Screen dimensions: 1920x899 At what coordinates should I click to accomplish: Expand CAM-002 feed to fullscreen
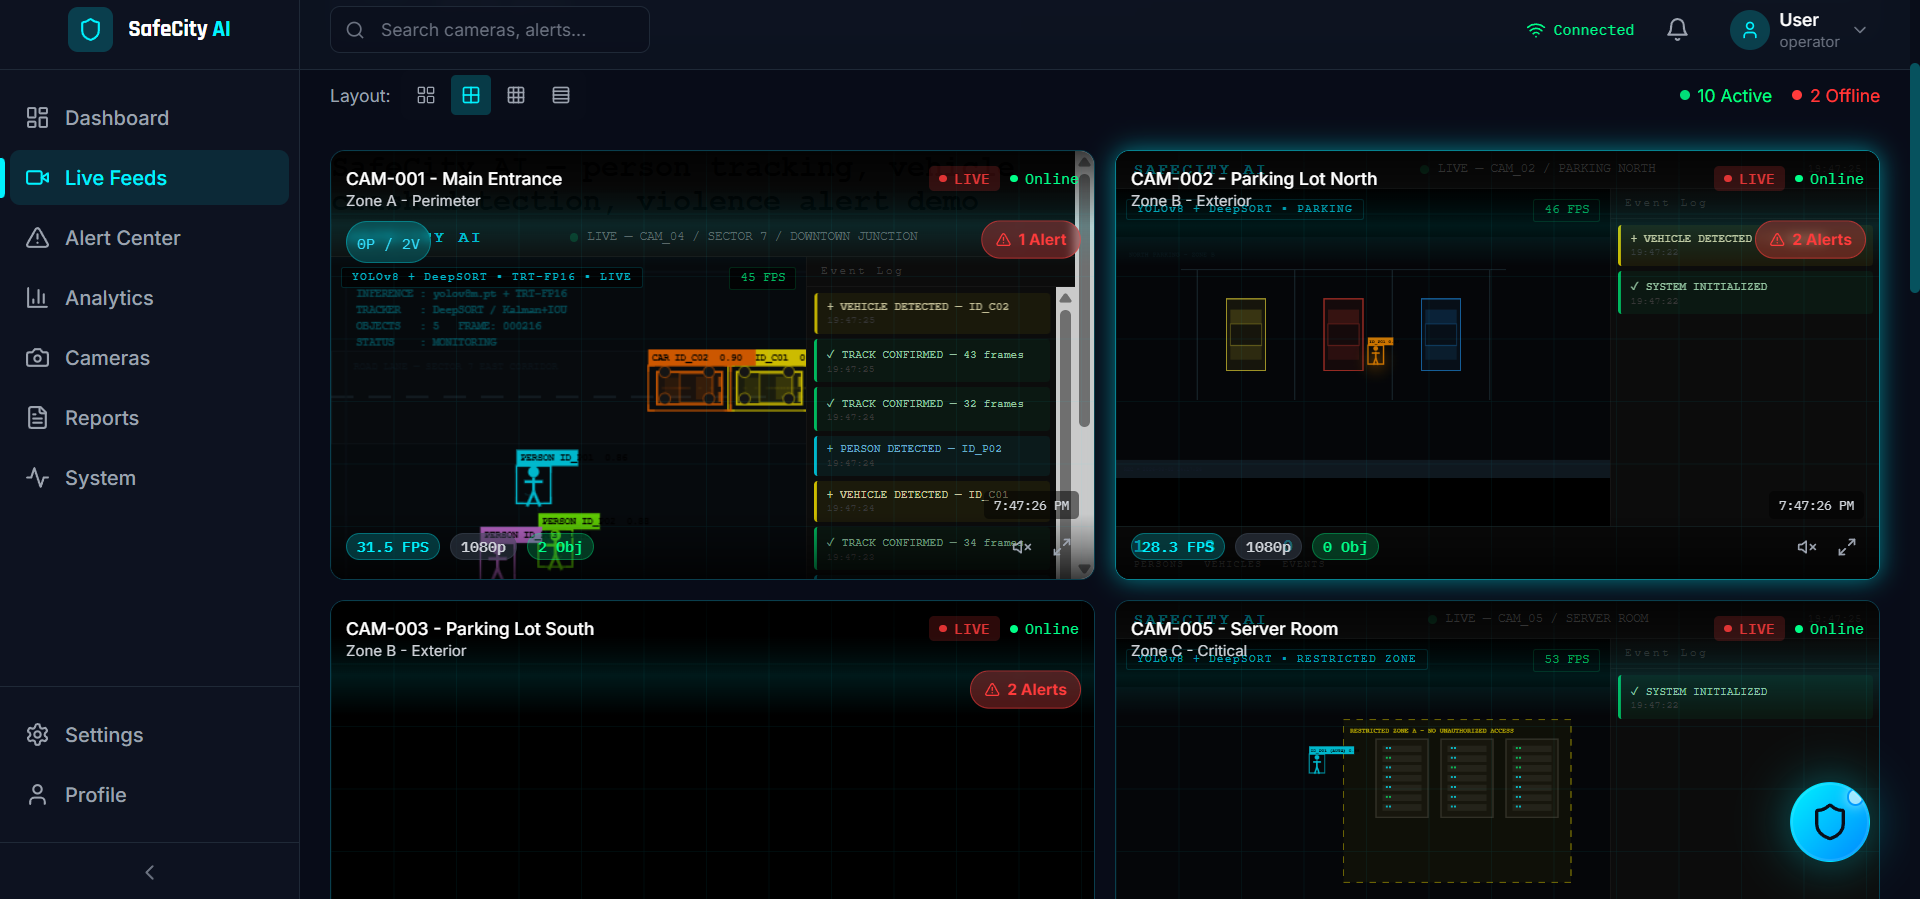click(1847, 547)
